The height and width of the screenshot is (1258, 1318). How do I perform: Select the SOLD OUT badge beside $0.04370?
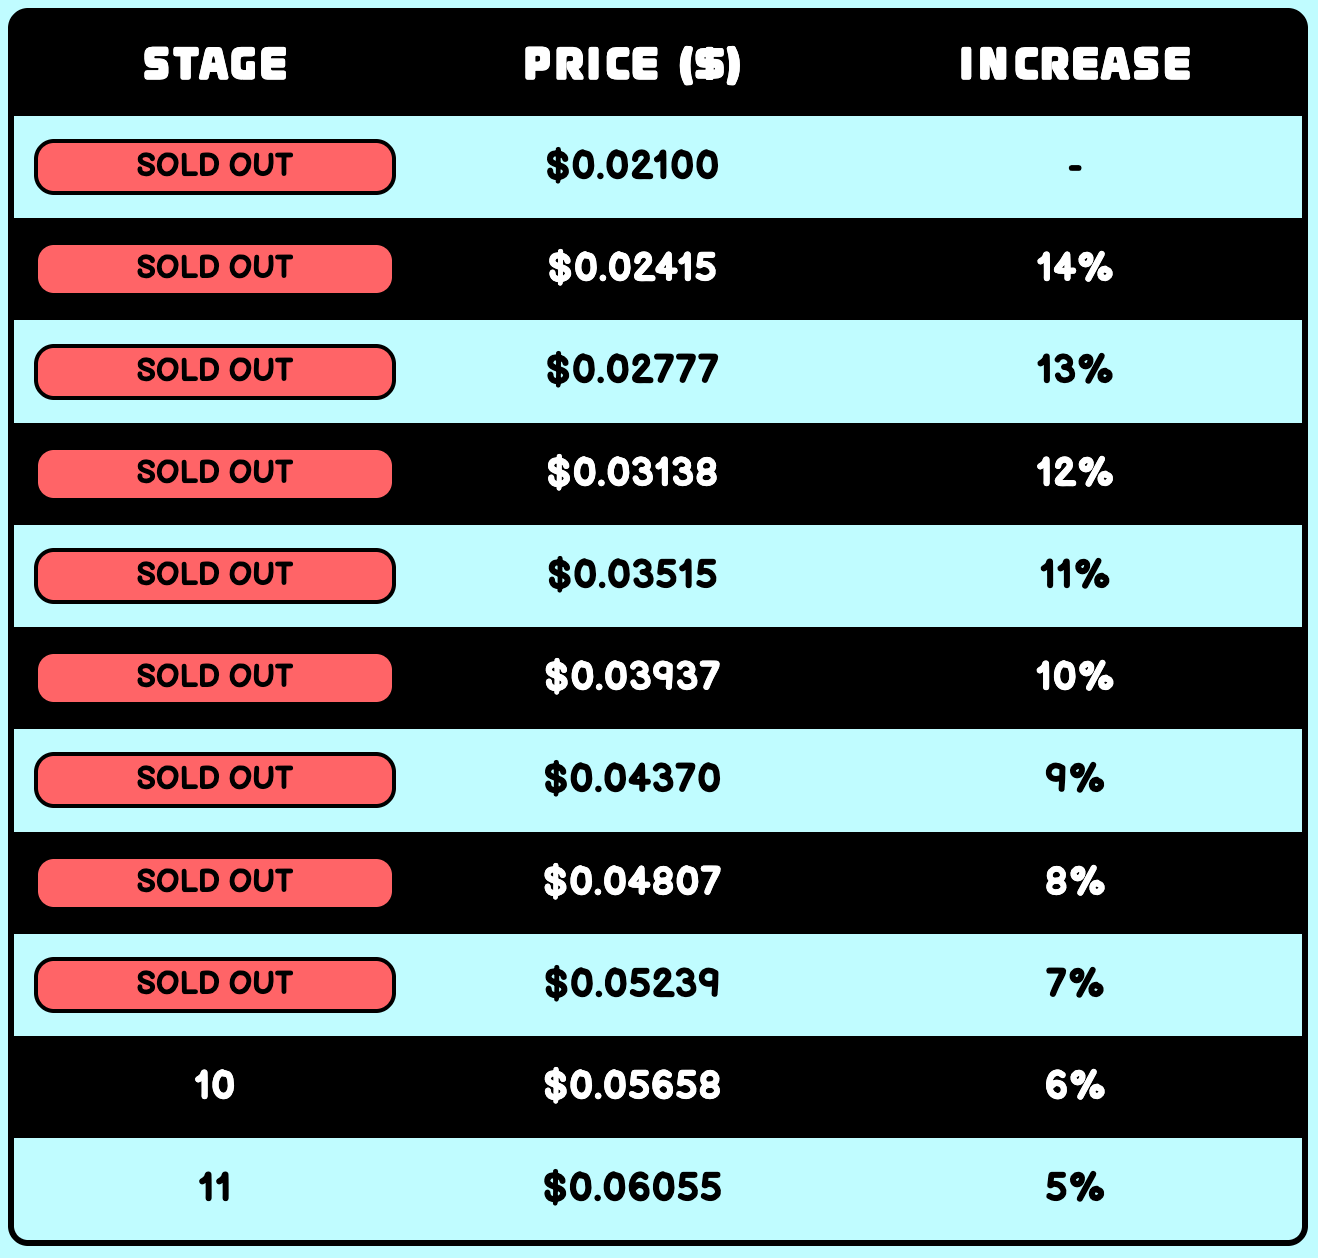pyautogui.click(x=215, y=779)
